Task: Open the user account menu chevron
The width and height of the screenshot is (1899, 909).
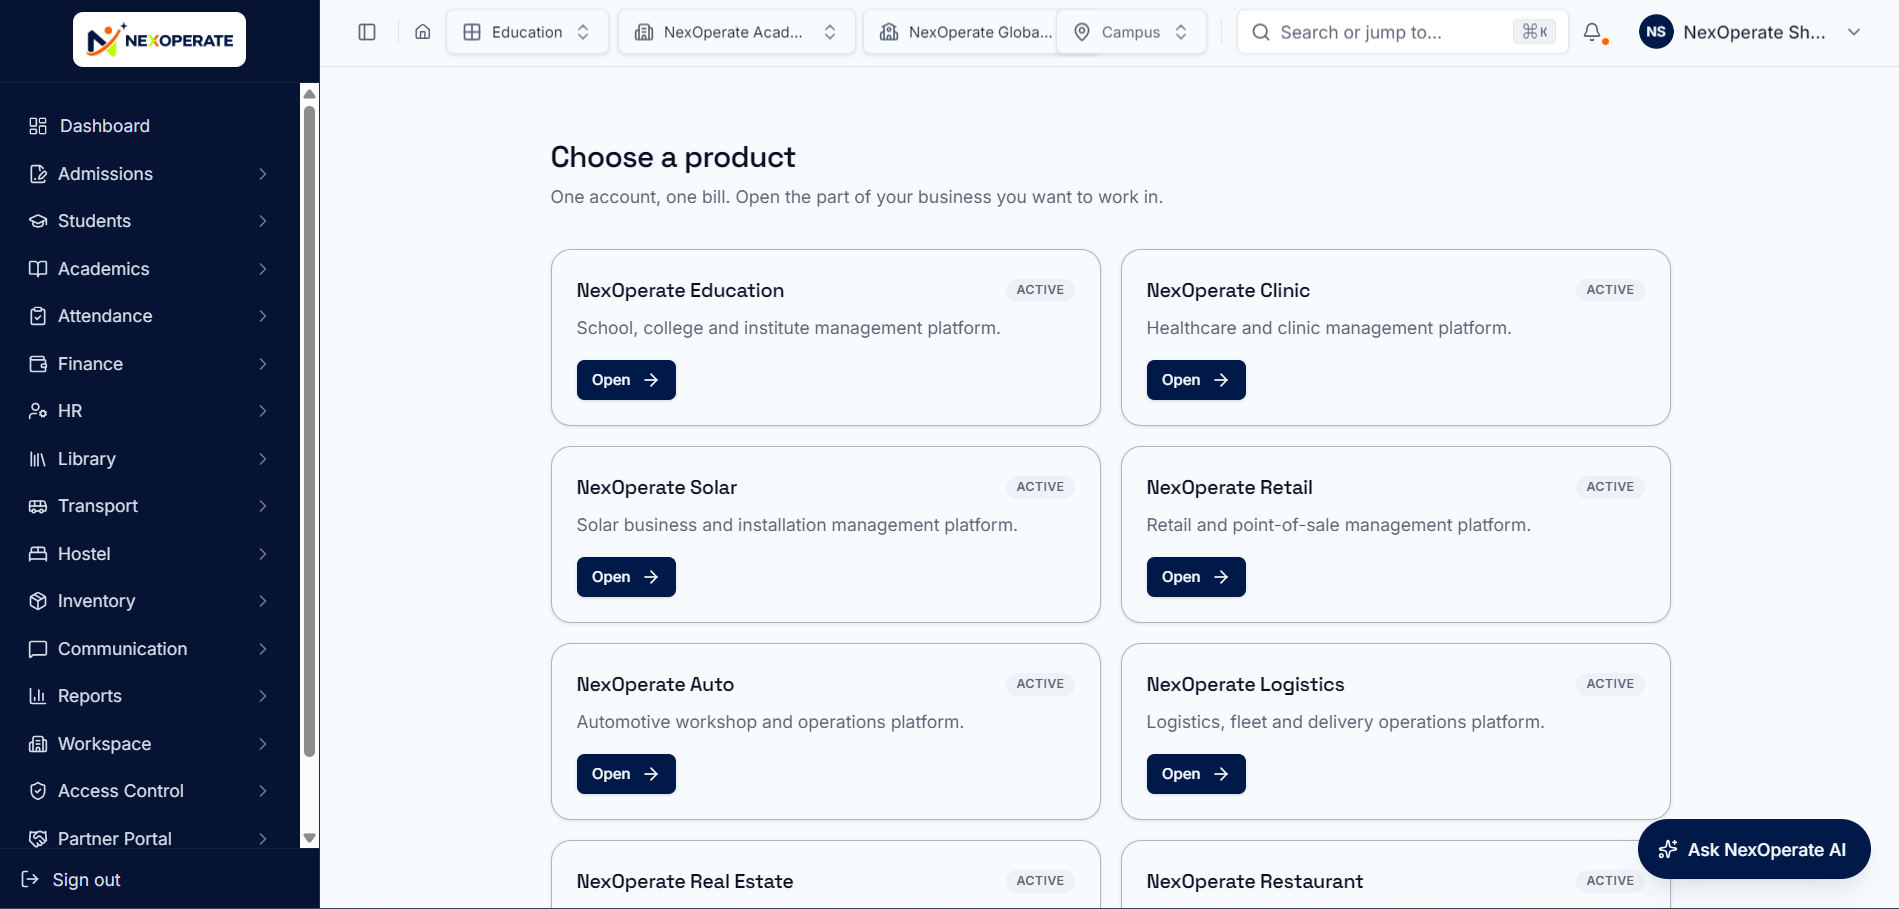Action: (1854, 32)
